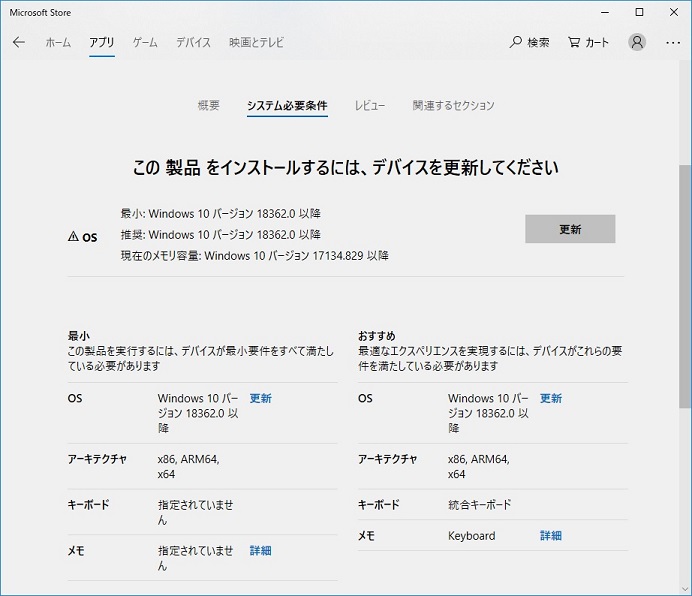This screenshot has height=596, width=692.
Task: Open the search magnifier icon
Action: [515, 42]
